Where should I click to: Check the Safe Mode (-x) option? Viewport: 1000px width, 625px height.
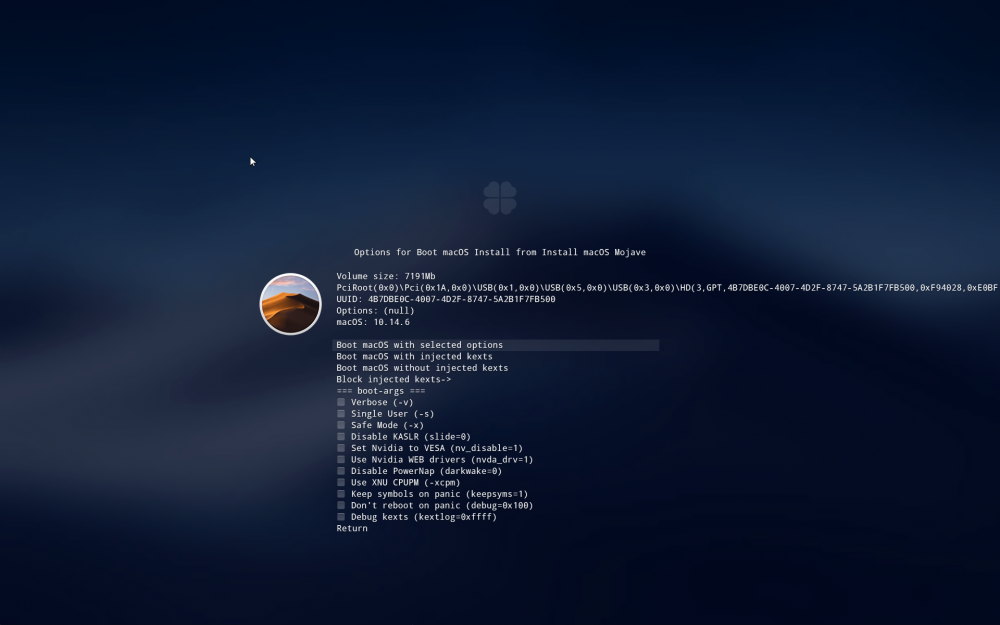point(341,425)
